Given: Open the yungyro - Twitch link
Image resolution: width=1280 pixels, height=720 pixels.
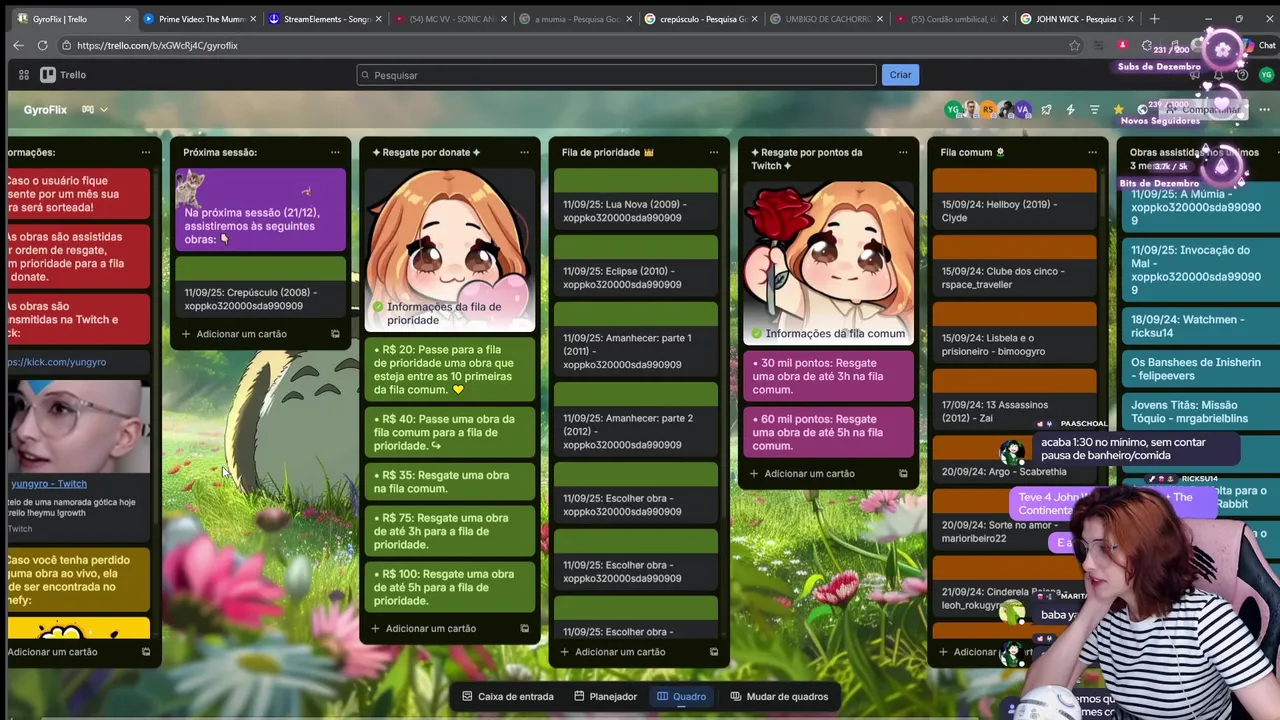Looking at the screenshot, I should pos(49,484).
